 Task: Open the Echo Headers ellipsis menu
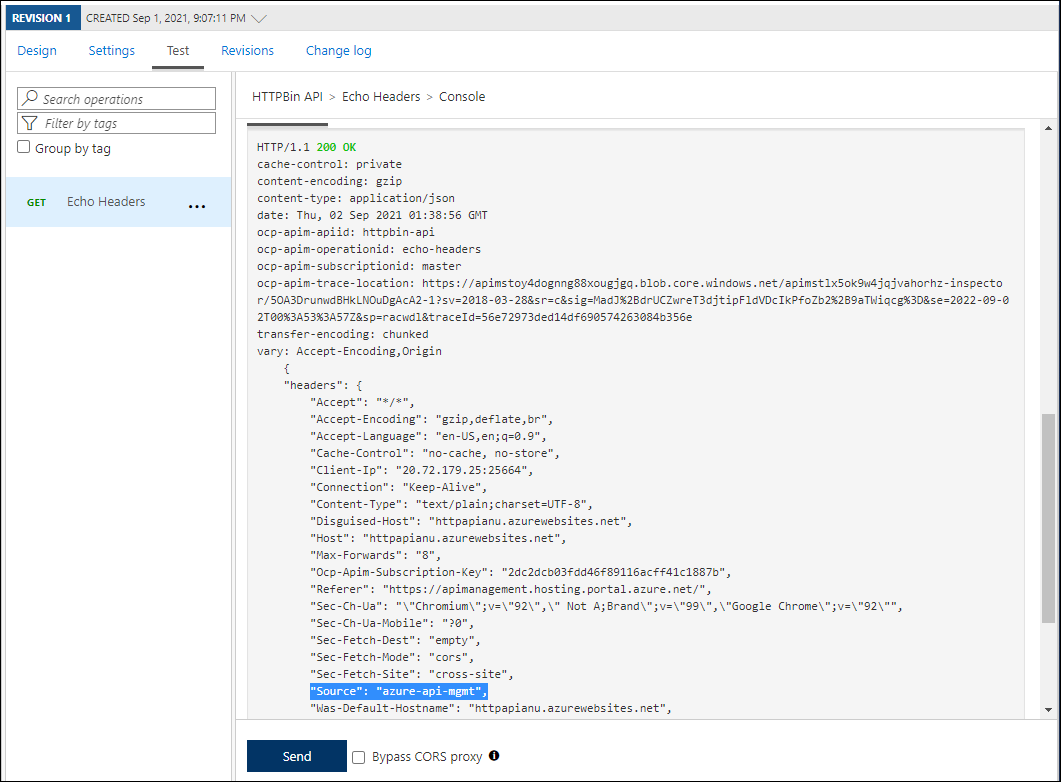click(197, 206)
